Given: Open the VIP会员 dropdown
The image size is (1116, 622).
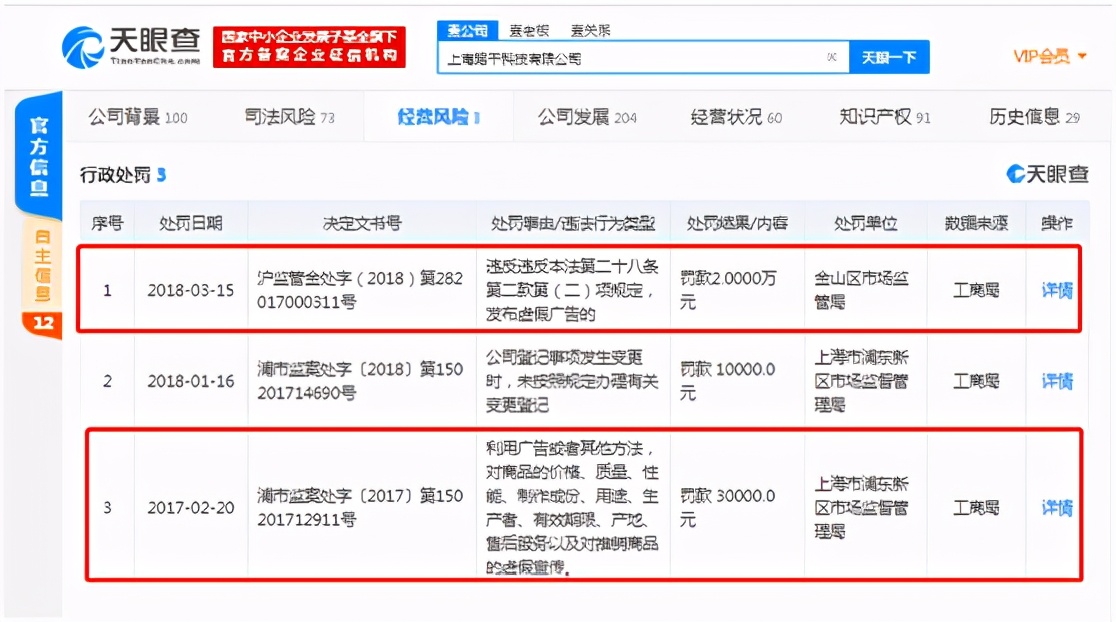Looking at the screenshot, I should tap(1043, 57).
